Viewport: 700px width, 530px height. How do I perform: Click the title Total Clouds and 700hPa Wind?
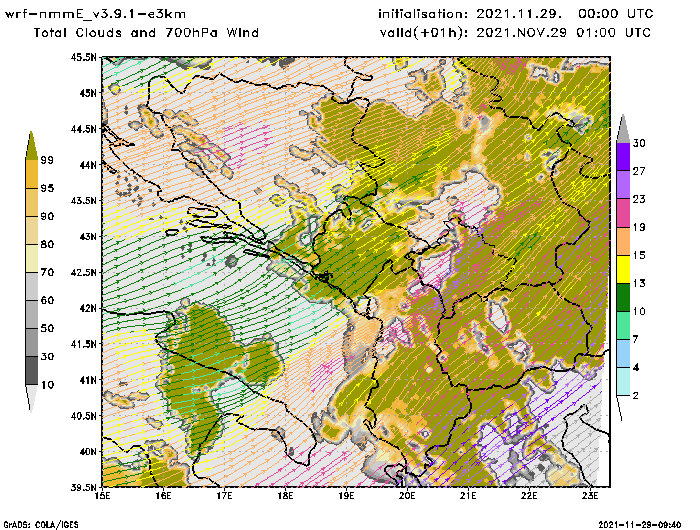[x=146, y=33]
